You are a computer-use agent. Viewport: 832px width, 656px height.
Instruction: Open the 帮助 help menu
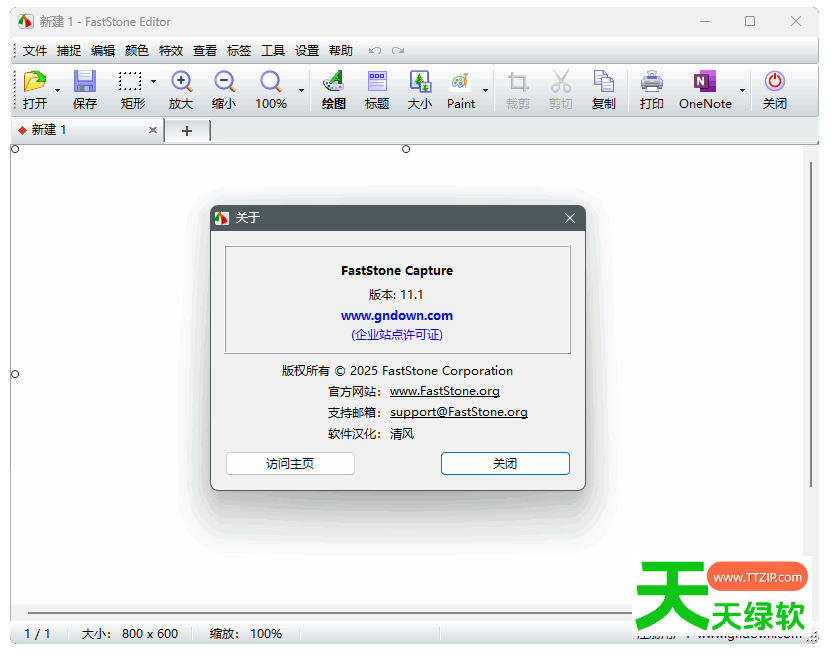[341, 51]
